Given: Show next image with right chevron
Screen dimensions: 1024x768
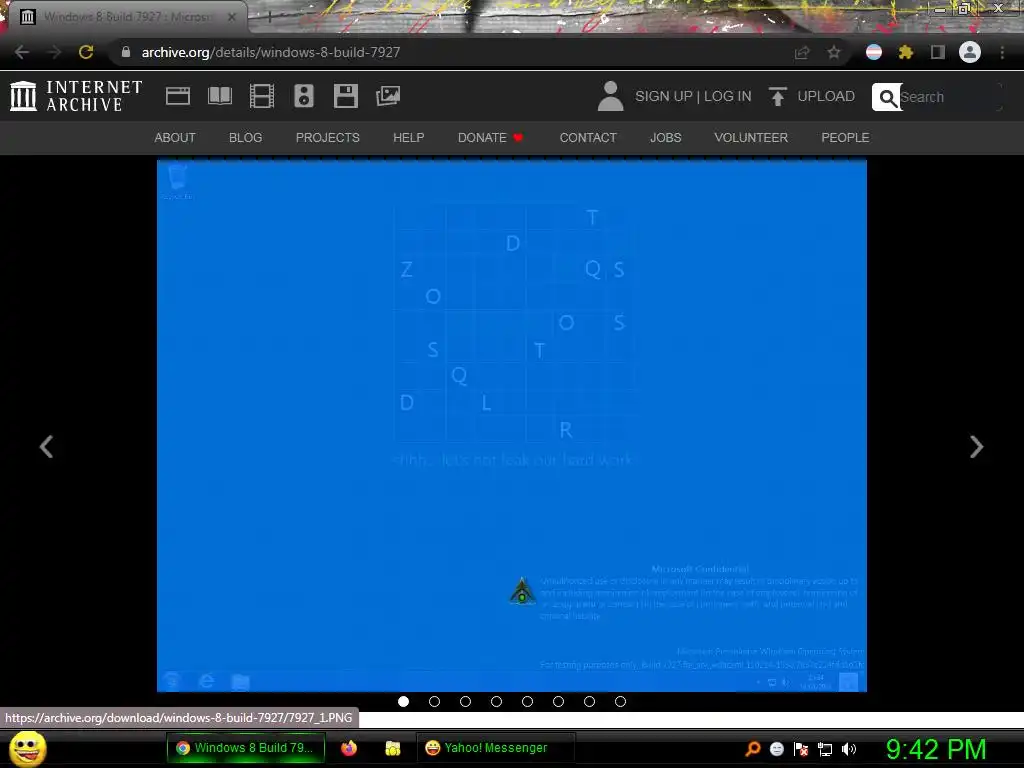Looking at the screenshot, I should coord(976,447).
